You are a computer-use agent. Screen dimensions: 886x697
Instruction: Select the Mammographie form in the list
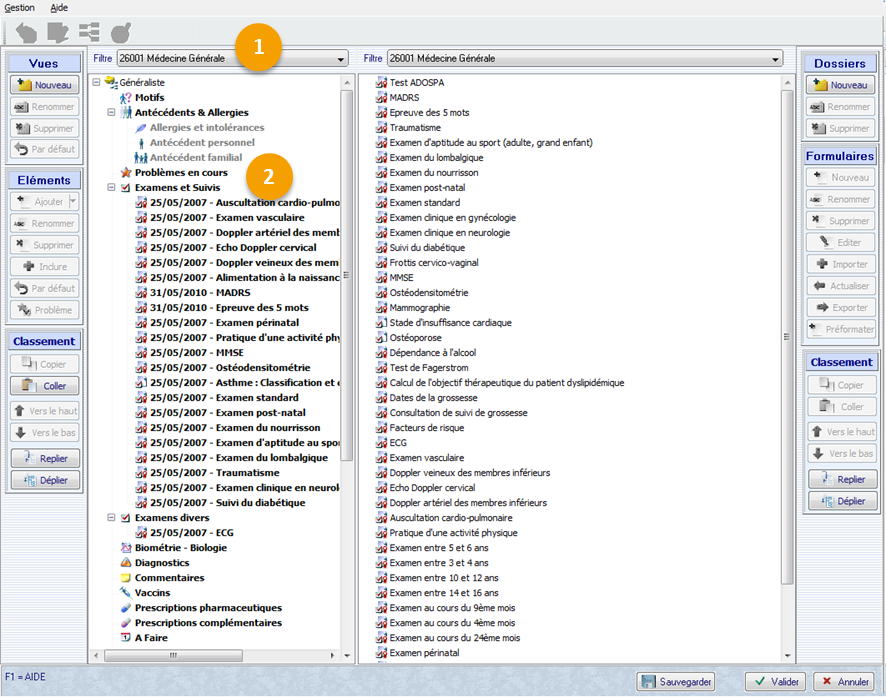tap(418, 308)
